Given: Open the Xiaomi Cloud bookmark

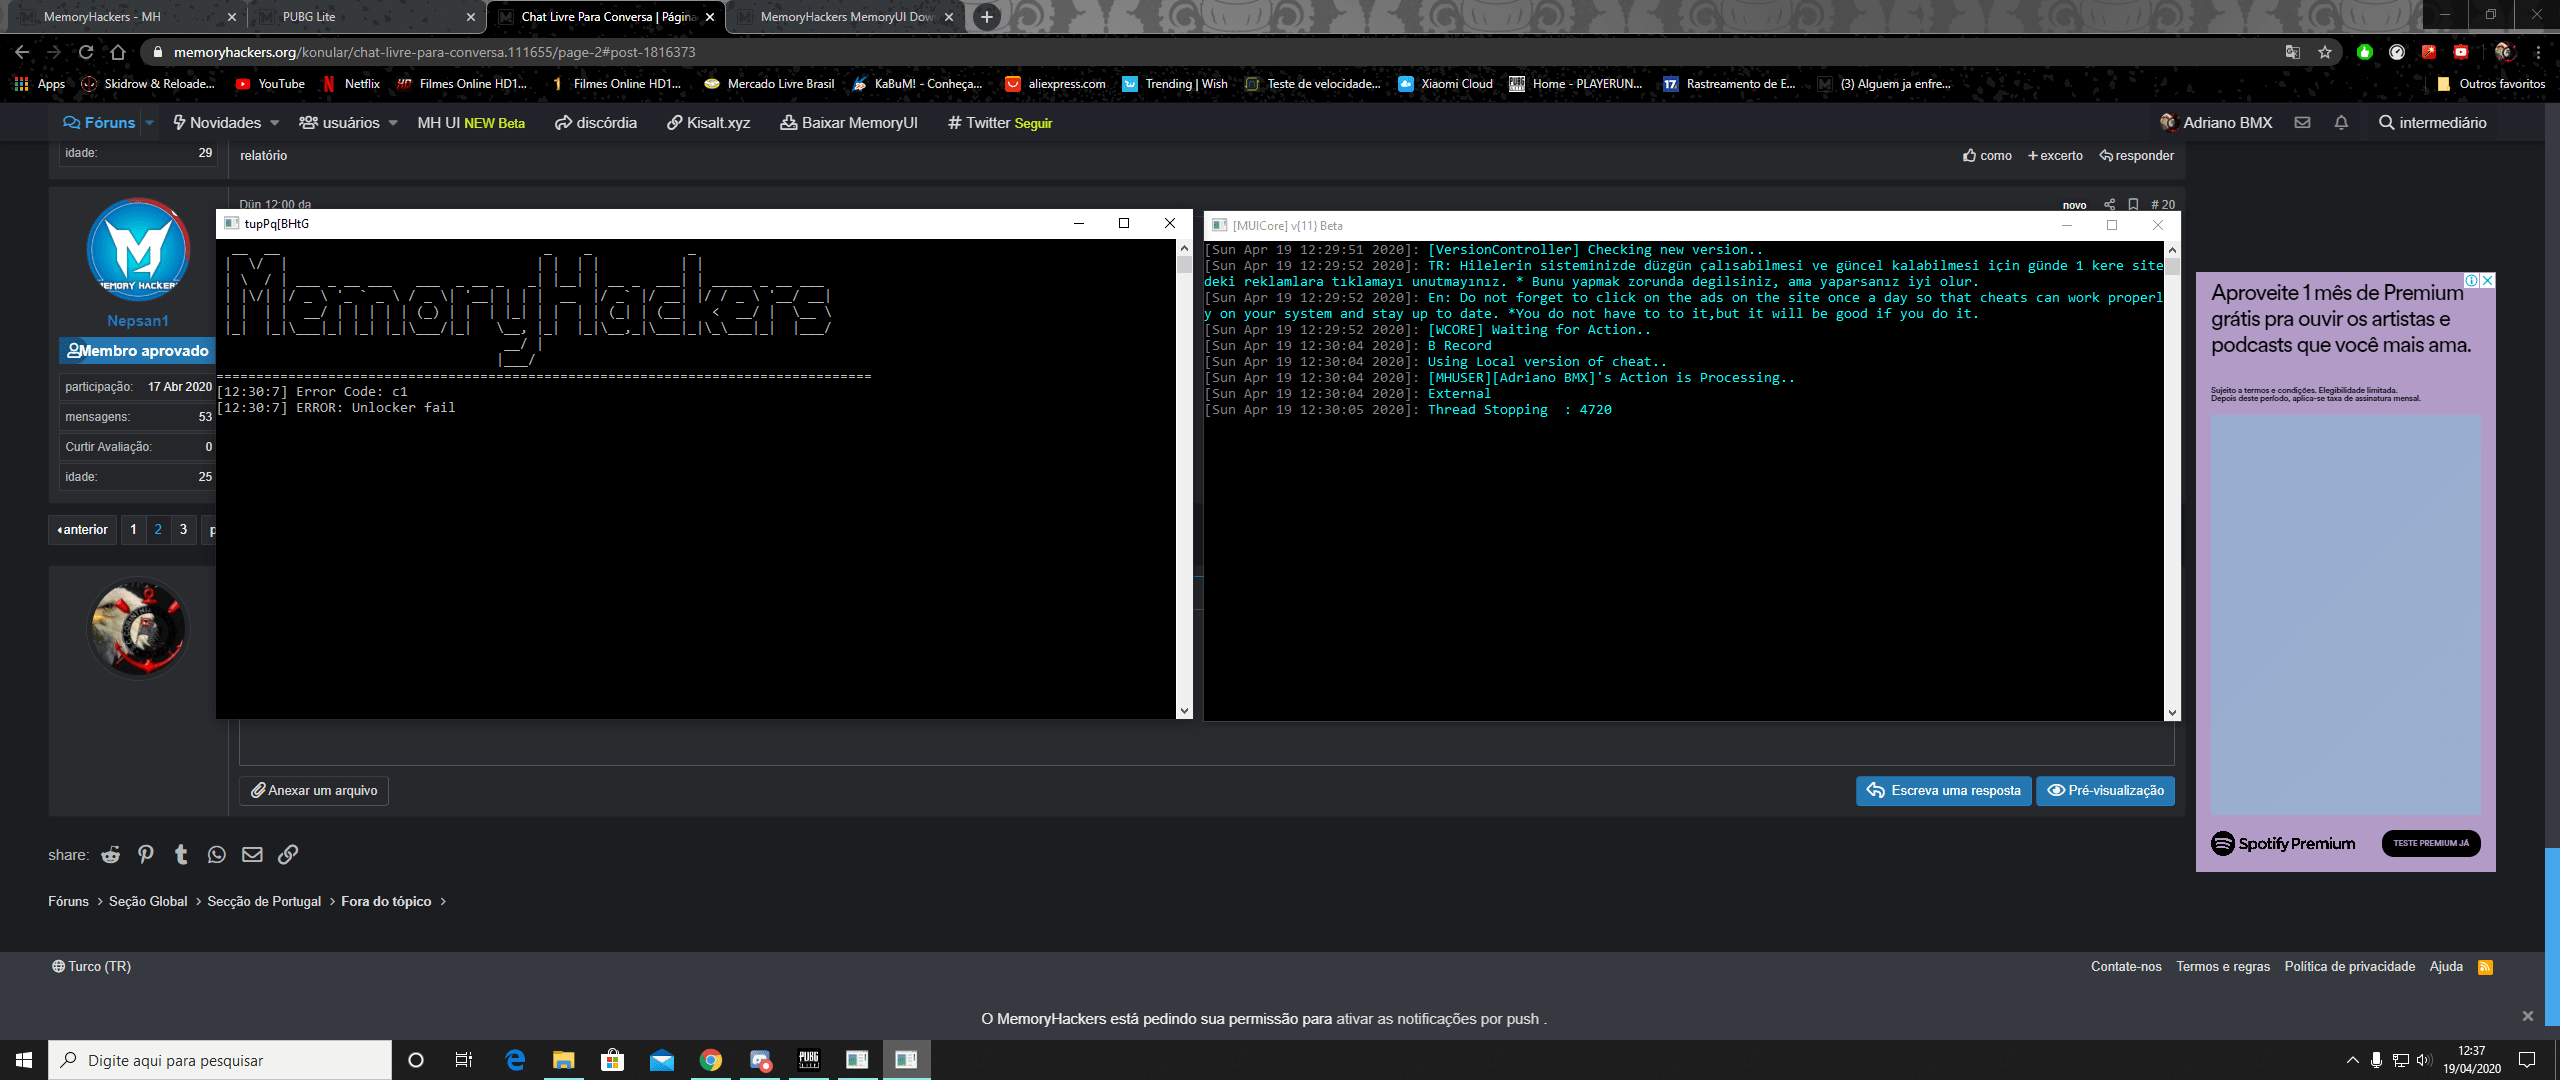Looking at the screenshot, I should pyautogui.click(x=1445, y=84).
